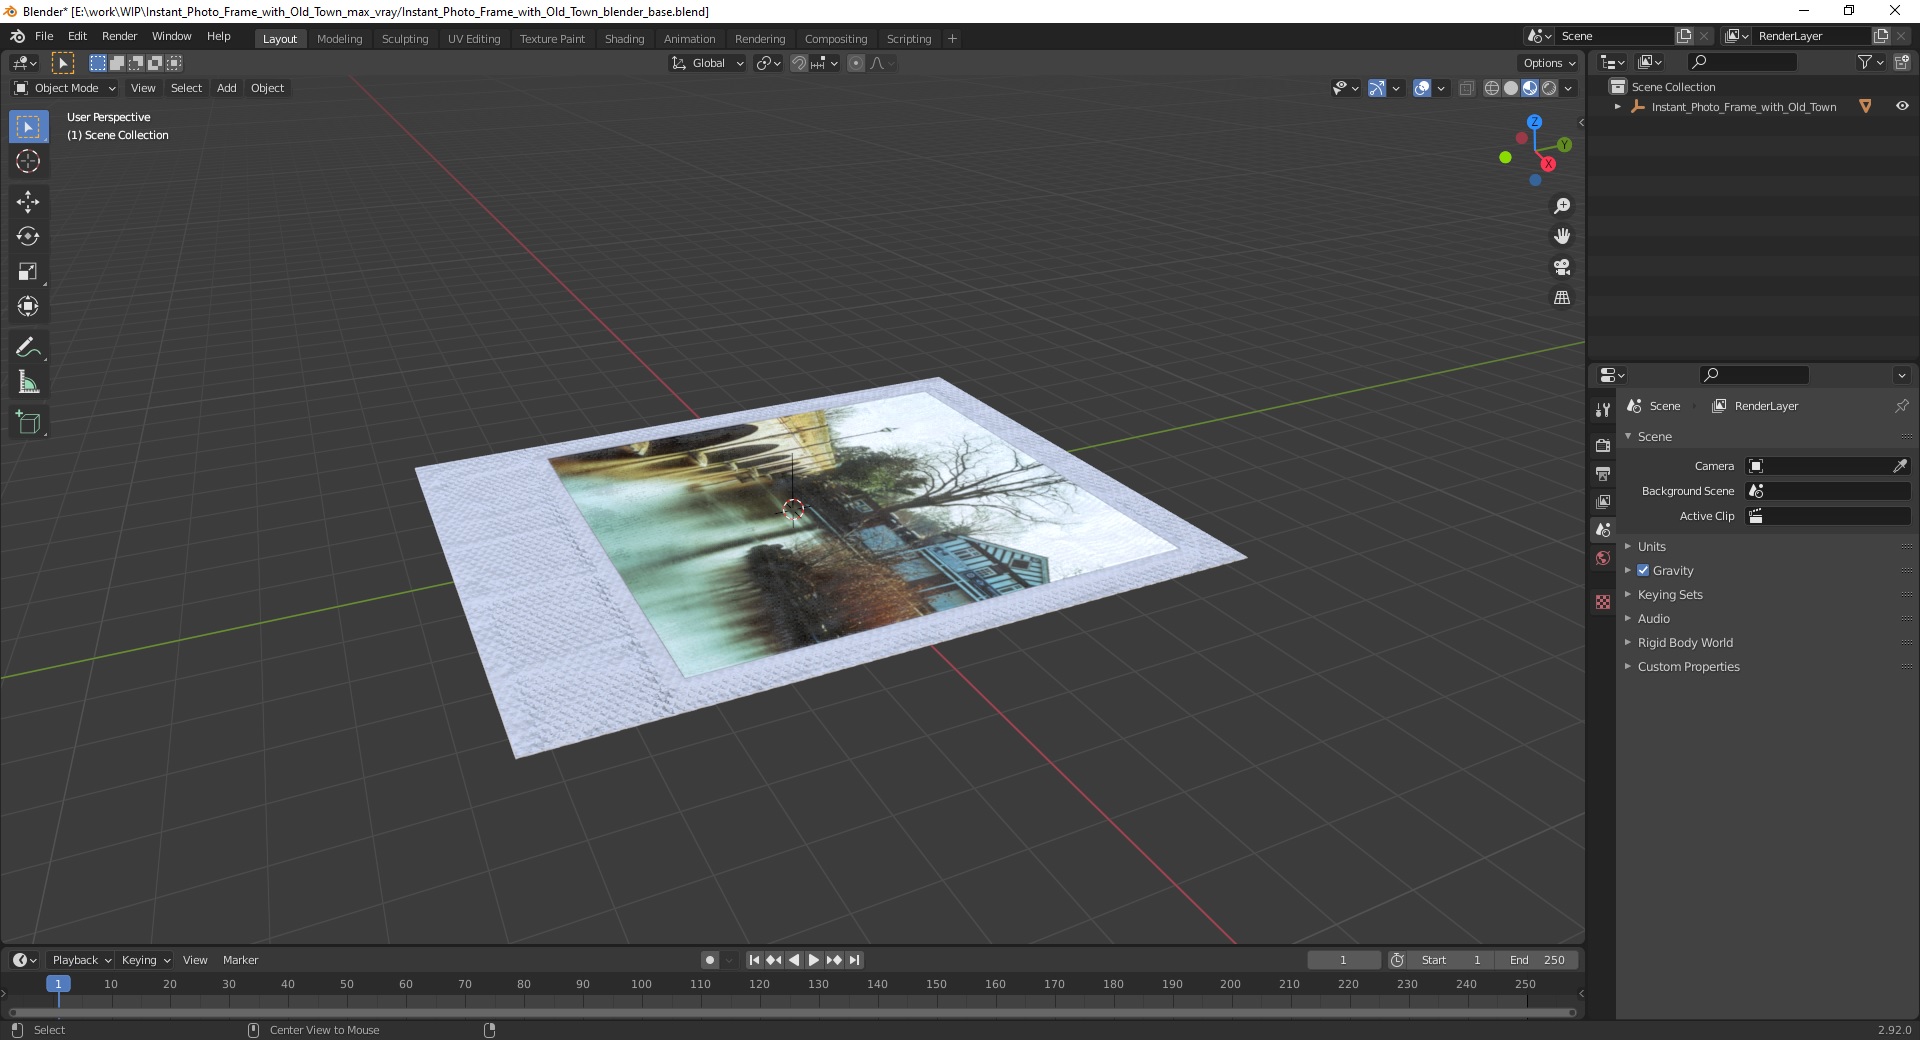The image size is (1920, 1040).
Task: Click the viewport gizmo Z axis
Action: pyautogui.click(x=1534, y=122)
